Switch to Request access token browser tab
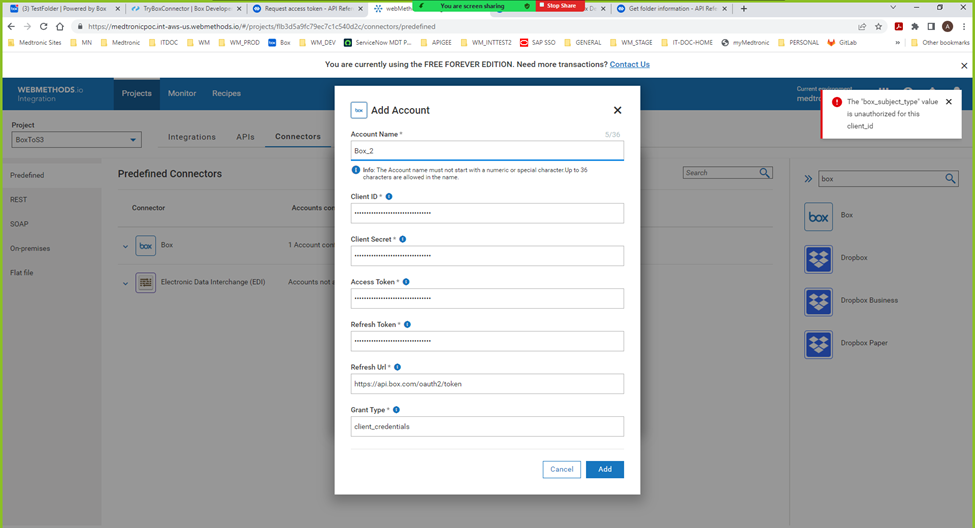The image size is (975, 528). point(306,9)
